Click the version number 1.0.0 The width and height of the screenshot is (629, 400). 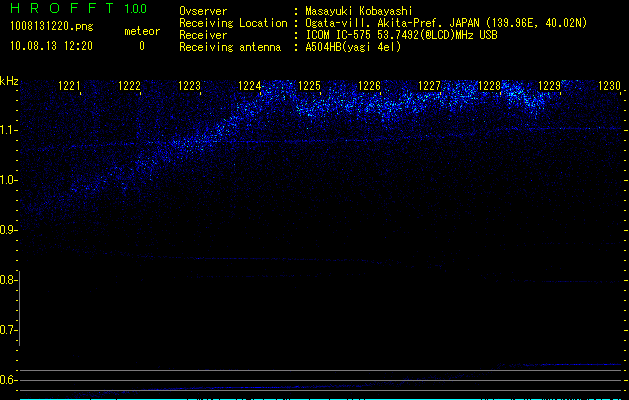coord(136,8)
